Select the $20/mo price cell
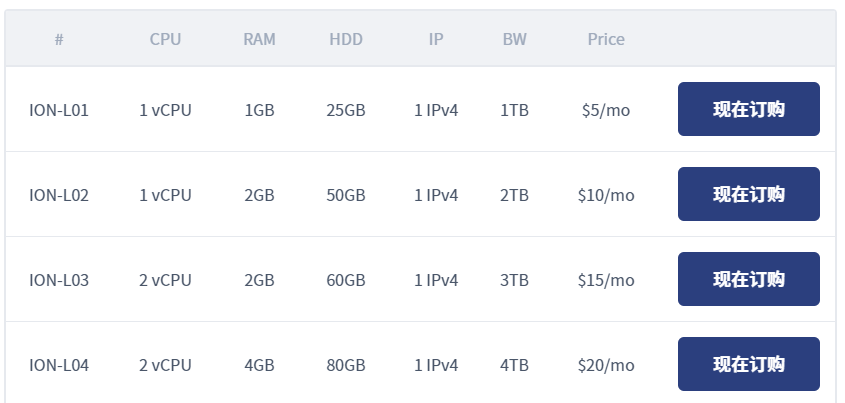 (x=606, y=365)
